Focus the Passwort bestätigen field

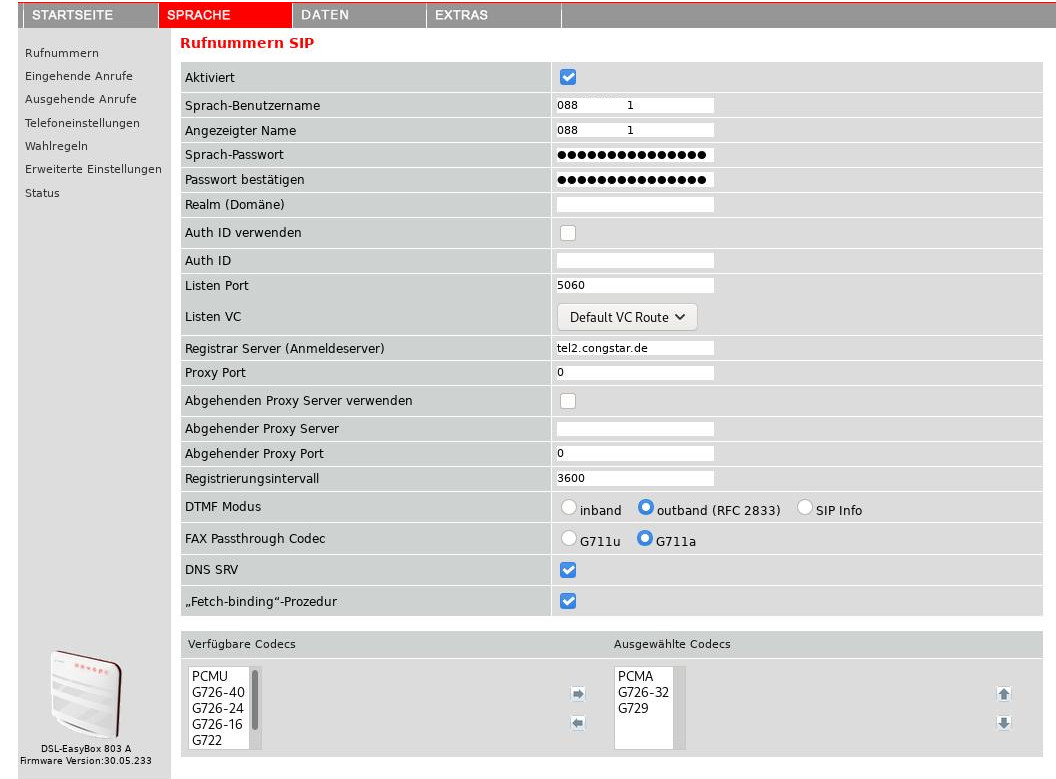click(635, 180)
